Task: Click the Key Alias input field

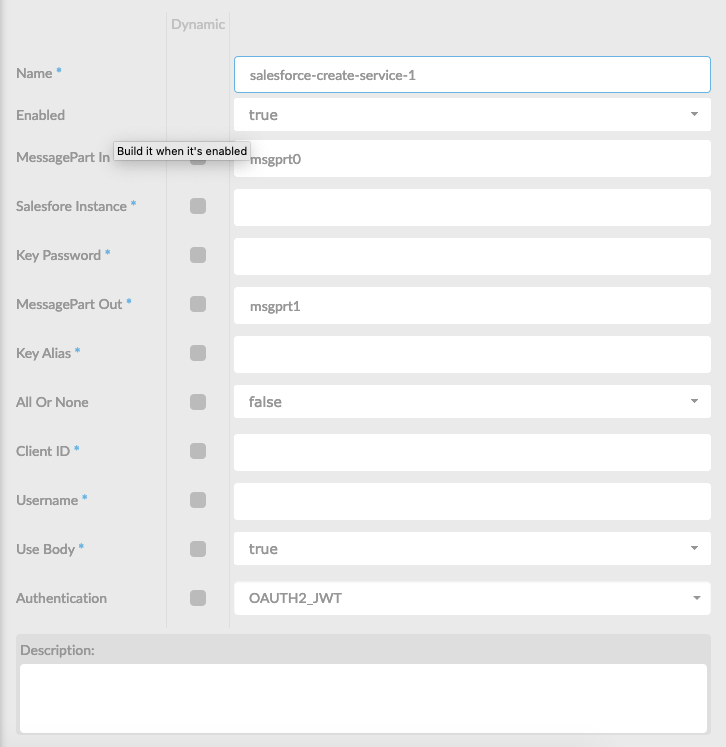Action: click(x=472, y=355)
